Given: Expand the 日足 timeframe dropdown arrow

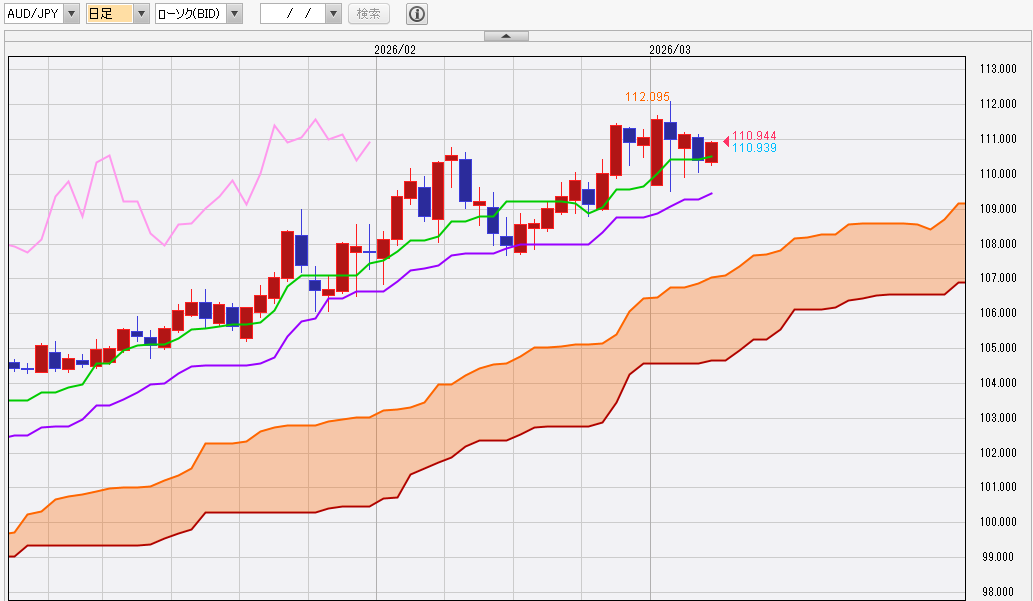Looking at the screenshot, I should tap(141, 14).
